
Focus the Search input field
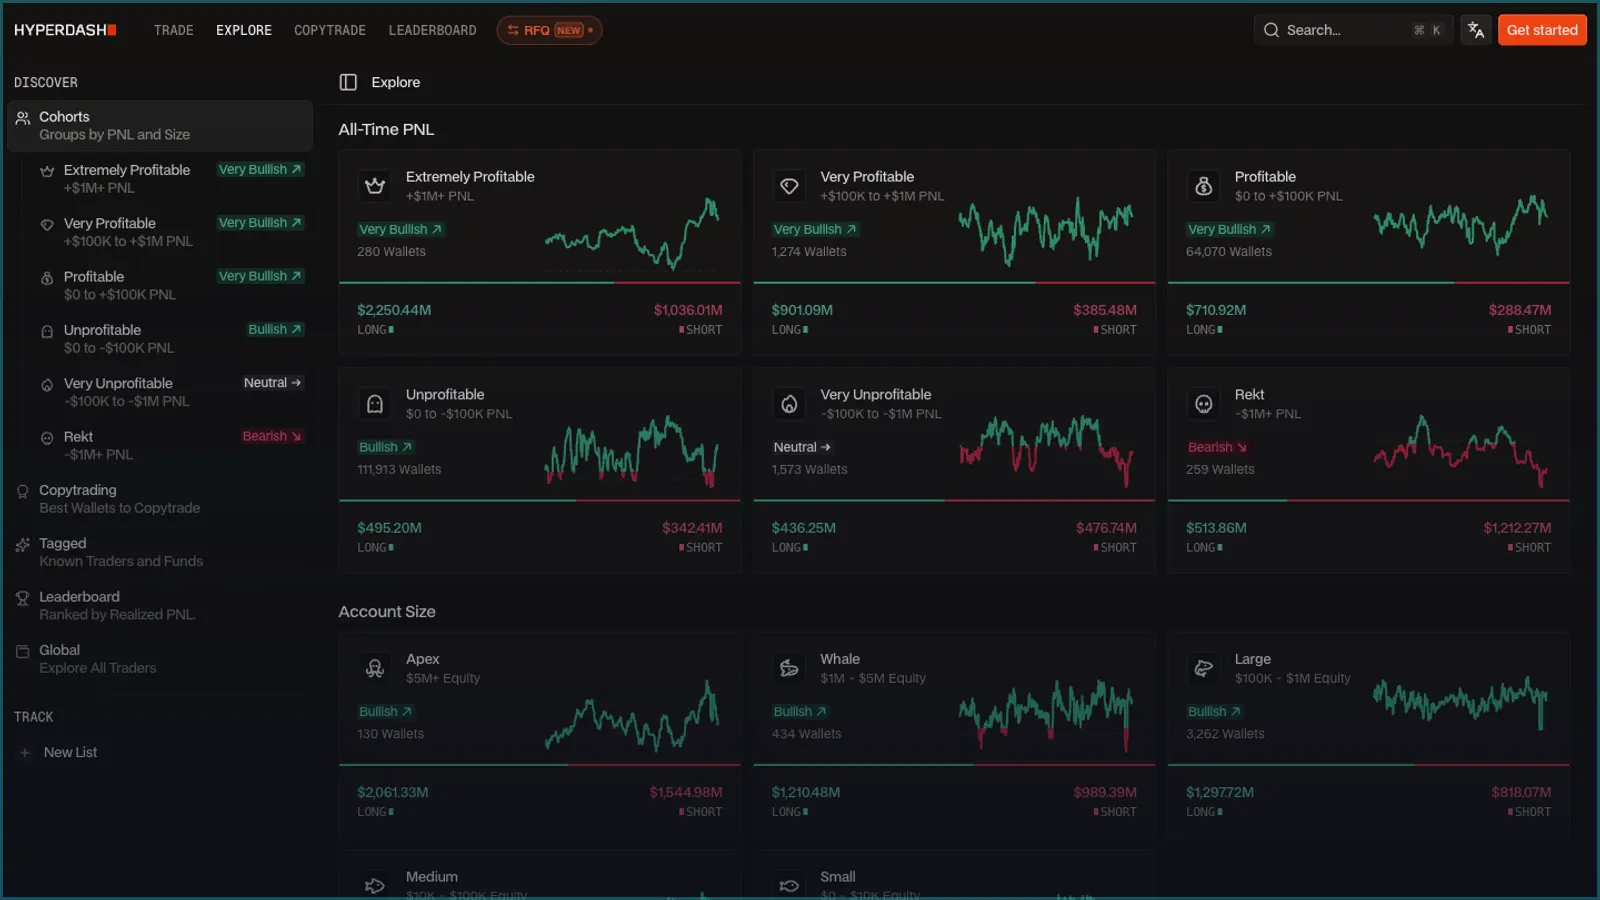click(1352, 30)
